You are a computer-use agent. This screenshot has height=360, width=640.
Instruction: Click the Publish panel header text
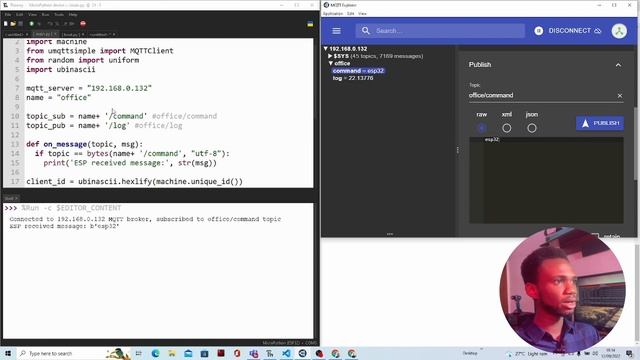point(480,65)
